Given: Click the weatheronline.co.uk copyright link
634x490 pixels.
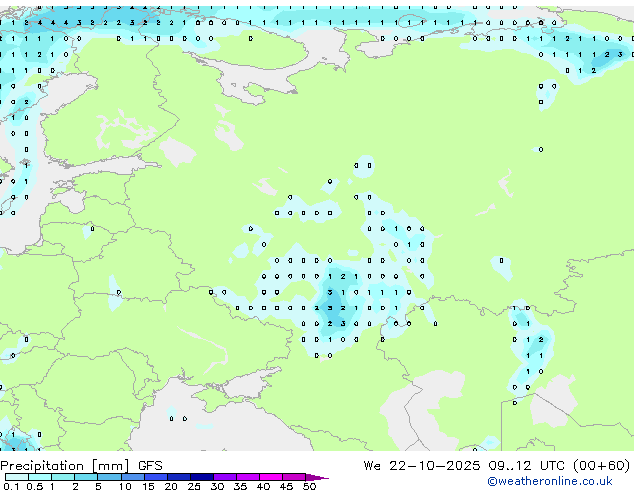Looking at the screenshot, I should pos(550,481).
